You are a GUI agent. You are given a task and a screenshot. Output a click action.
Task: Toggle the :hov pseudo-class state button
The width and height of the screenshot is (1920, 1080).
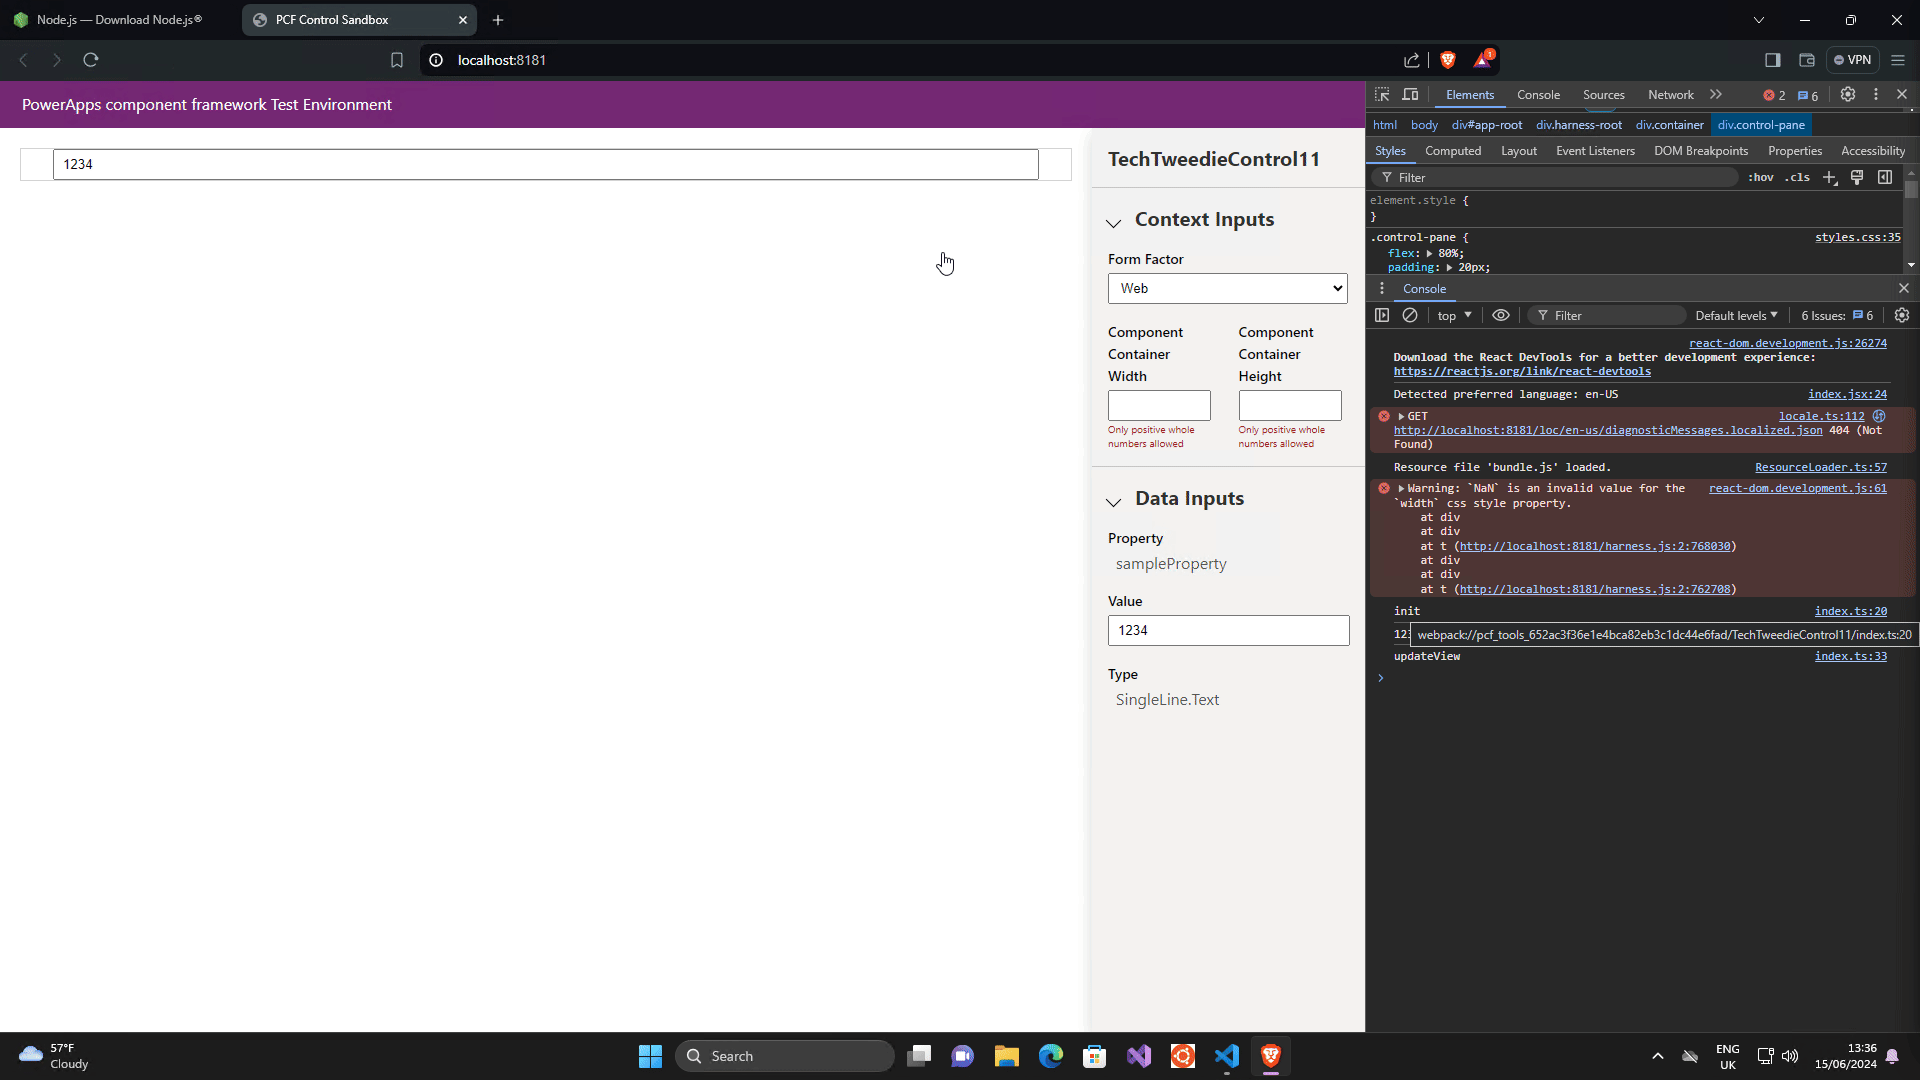1760,177
